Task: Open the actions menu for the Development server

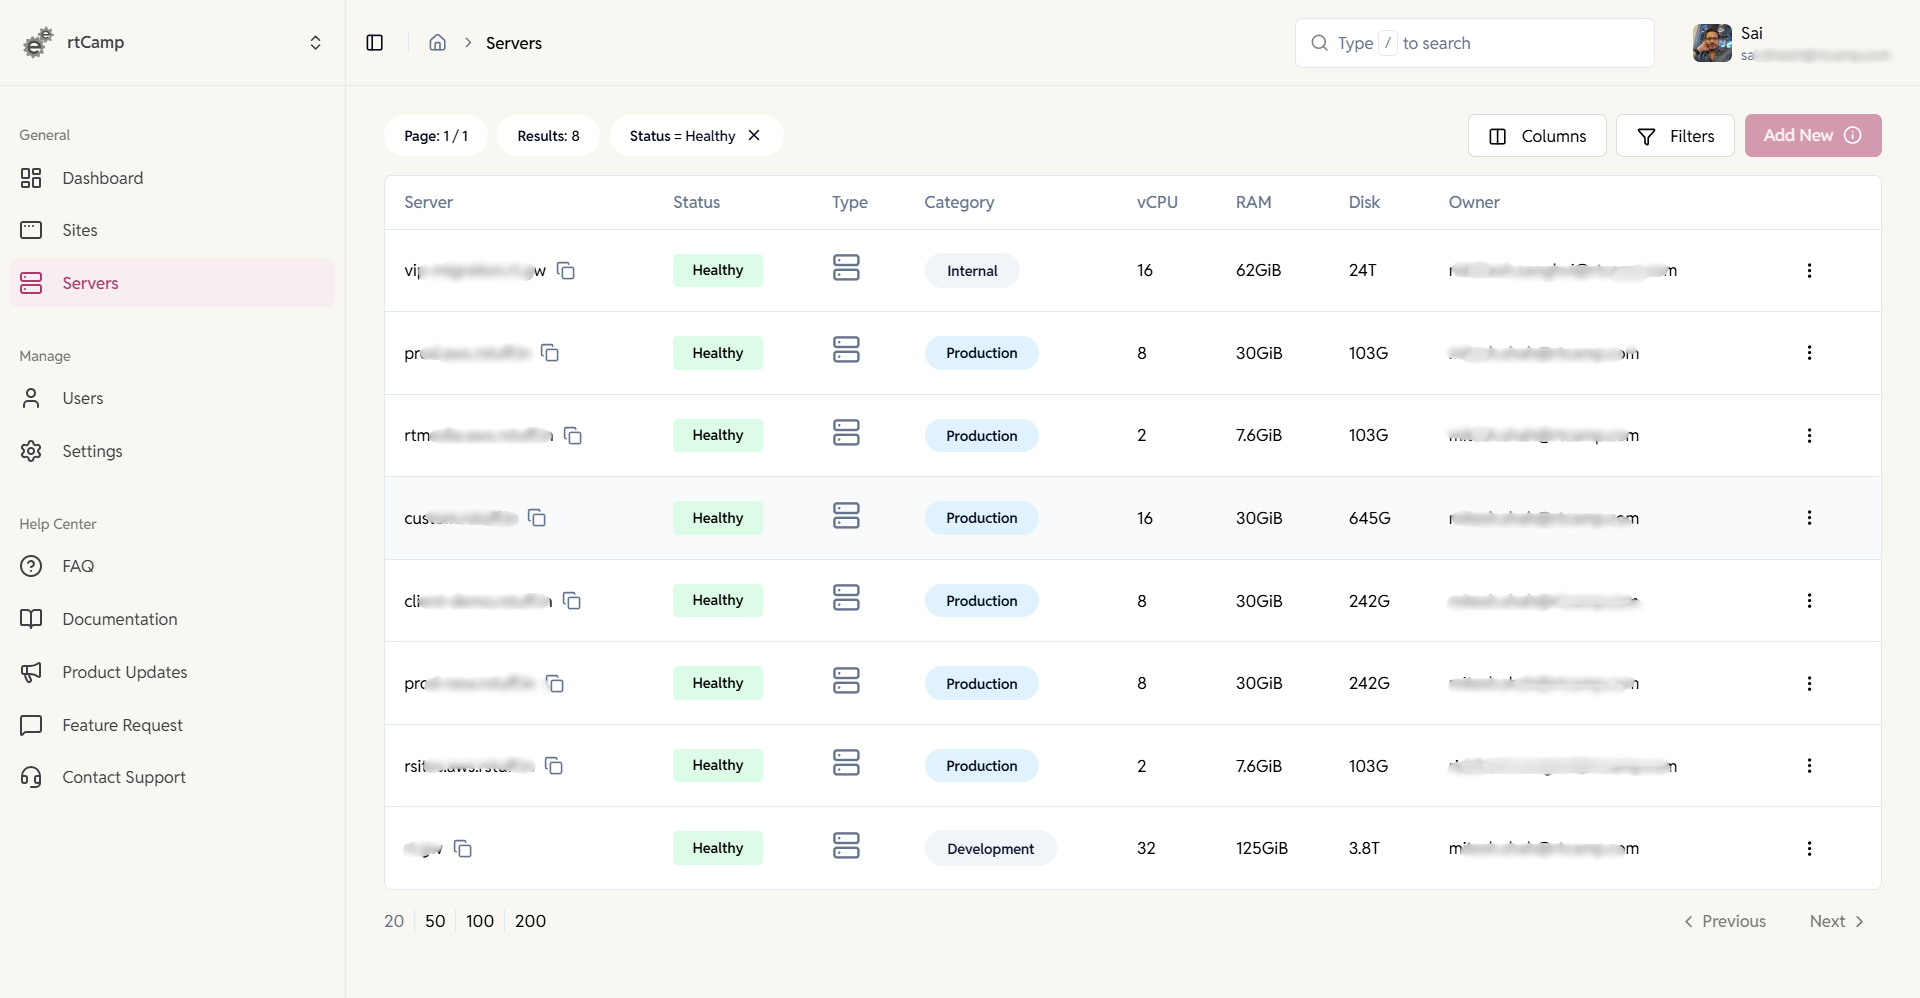Action: 1811,848
